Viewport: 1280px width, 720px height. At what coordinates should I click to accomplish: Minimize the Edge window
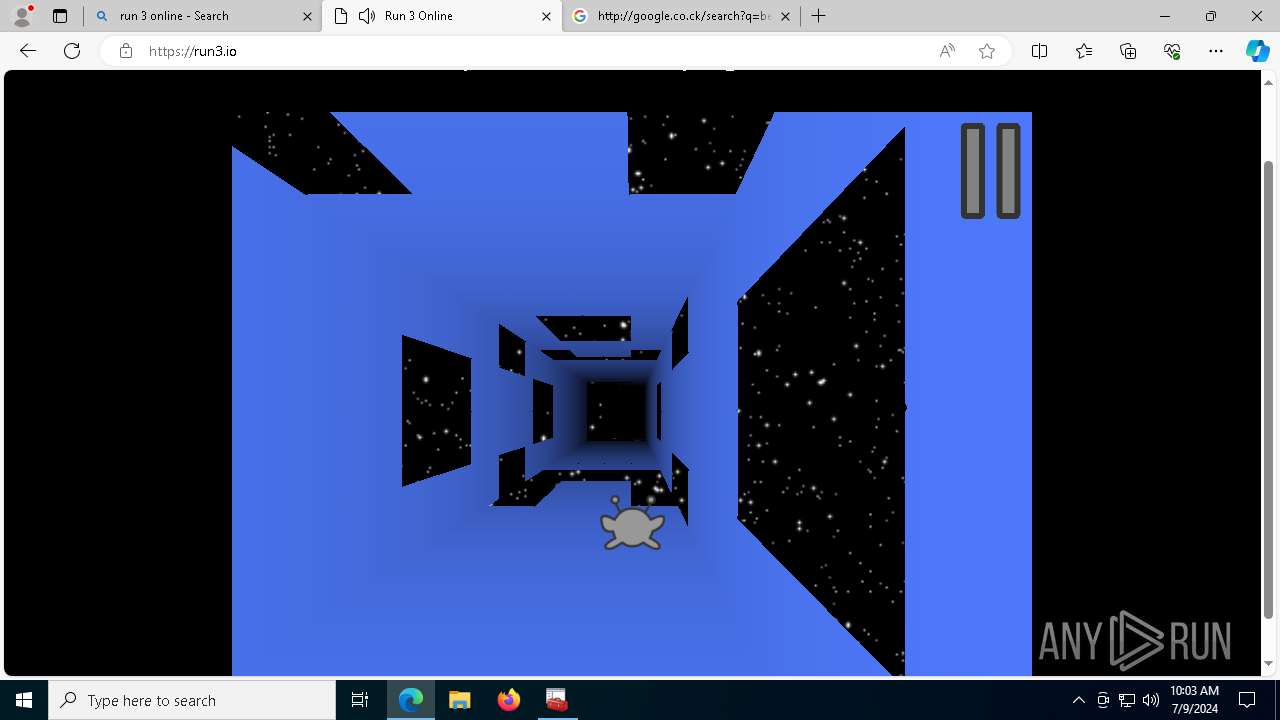[x=1165, y=16]
